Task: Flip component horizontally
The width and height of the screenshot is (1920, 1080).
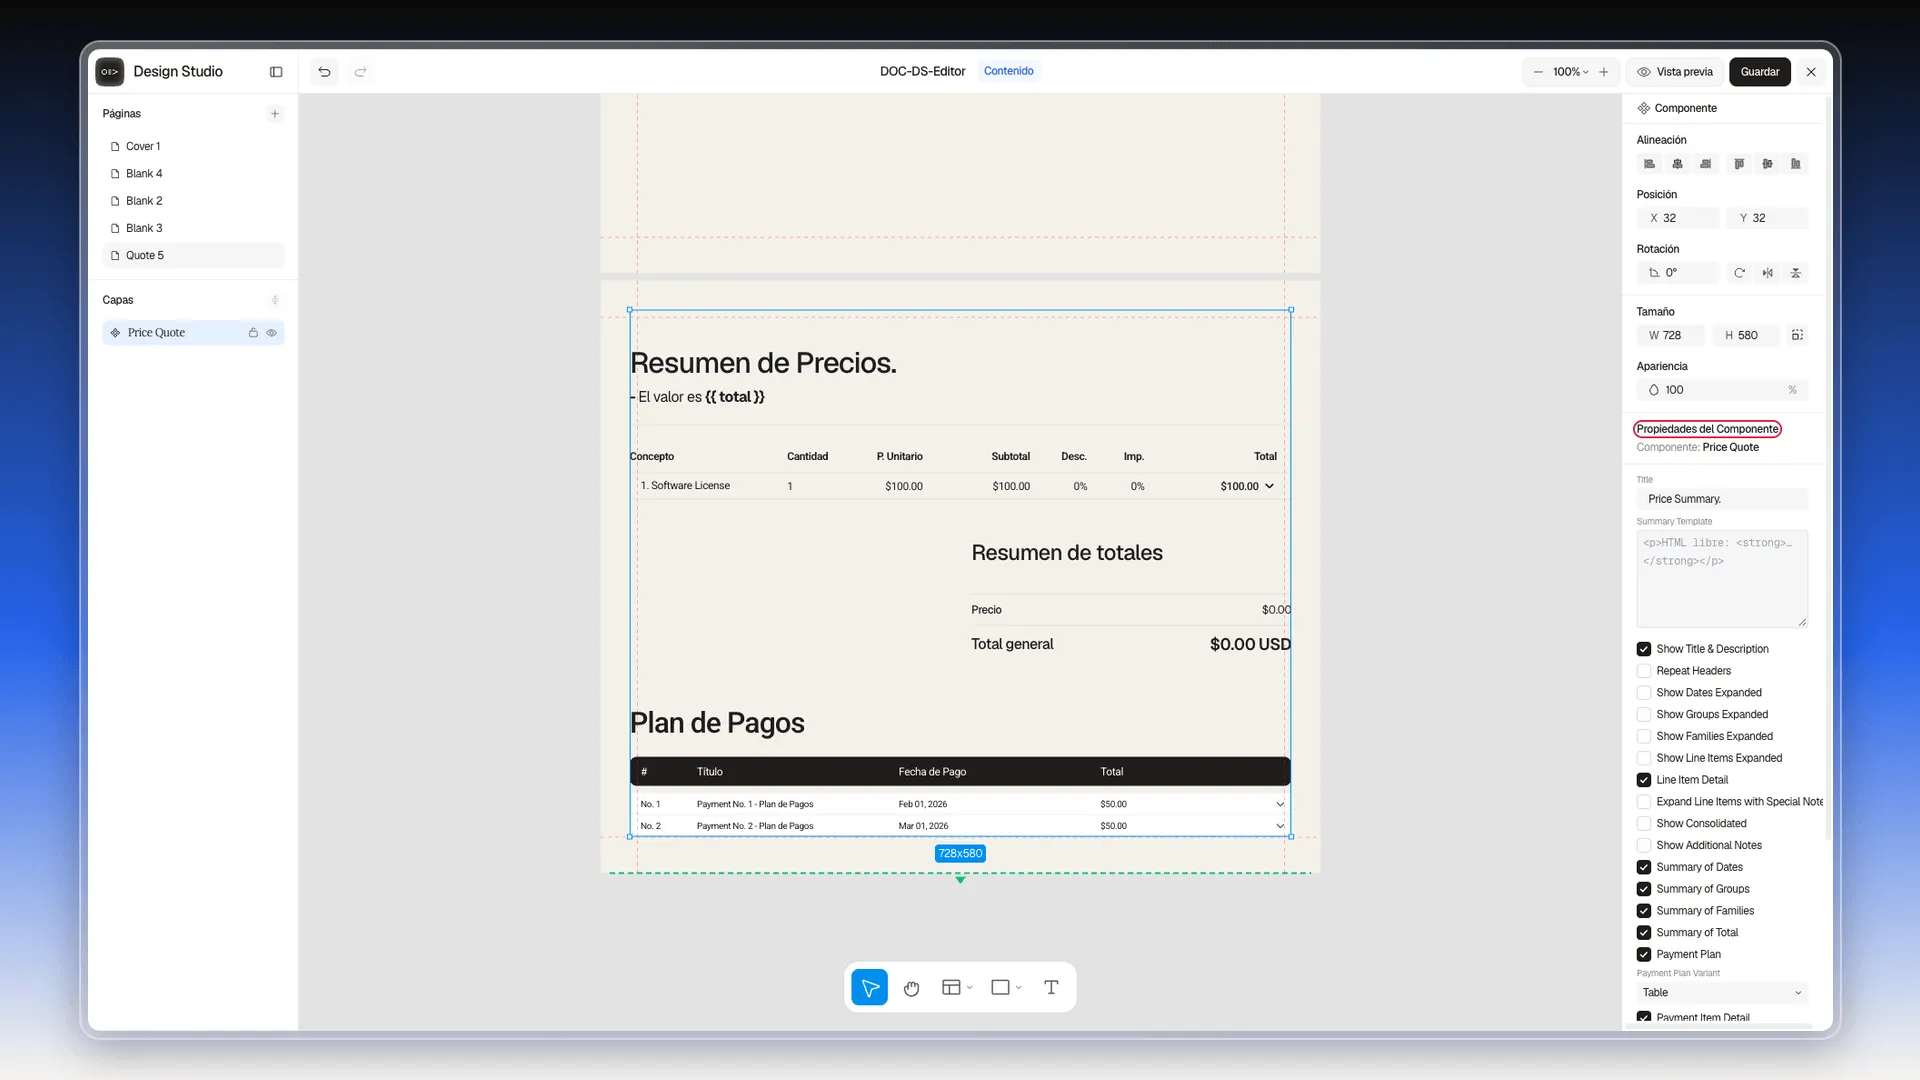Action: tap(1768, 273)
